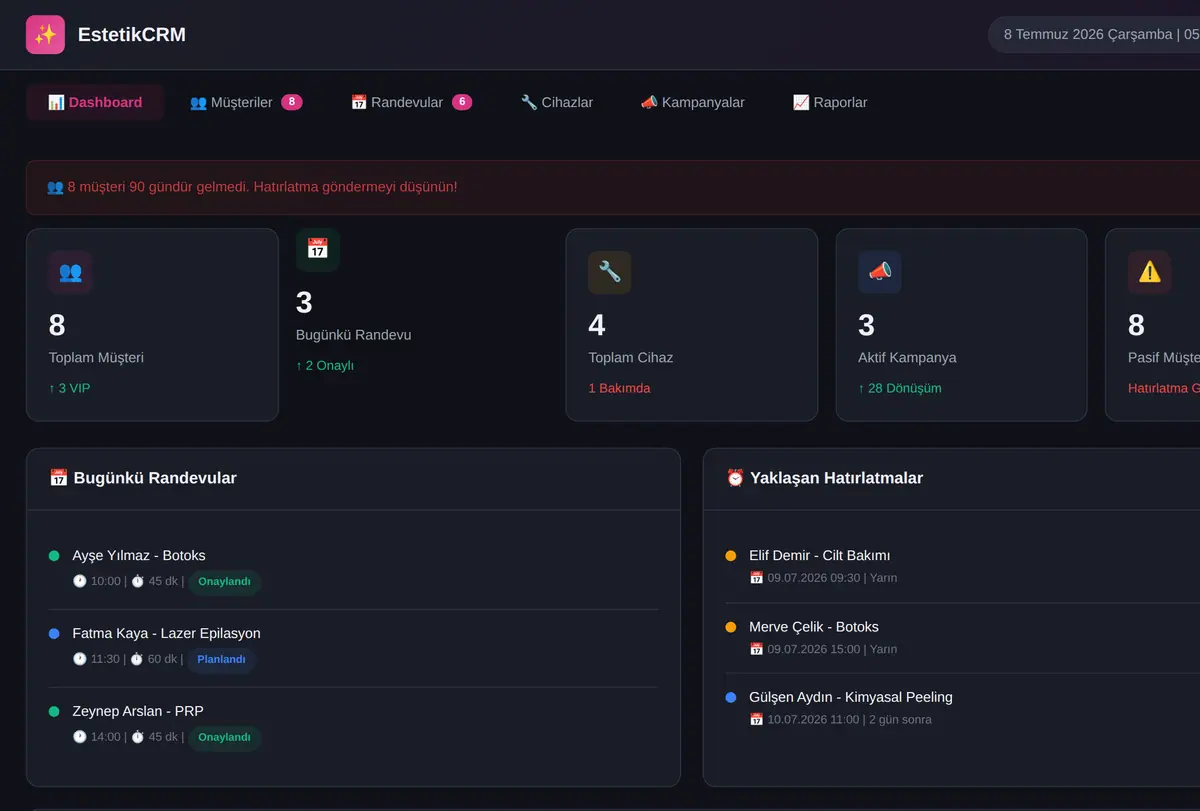This screenshot has width=1200, height=811.
Task: Click the Onaylandı badge for Zeynep Arslan
Action: click(224, 738)
